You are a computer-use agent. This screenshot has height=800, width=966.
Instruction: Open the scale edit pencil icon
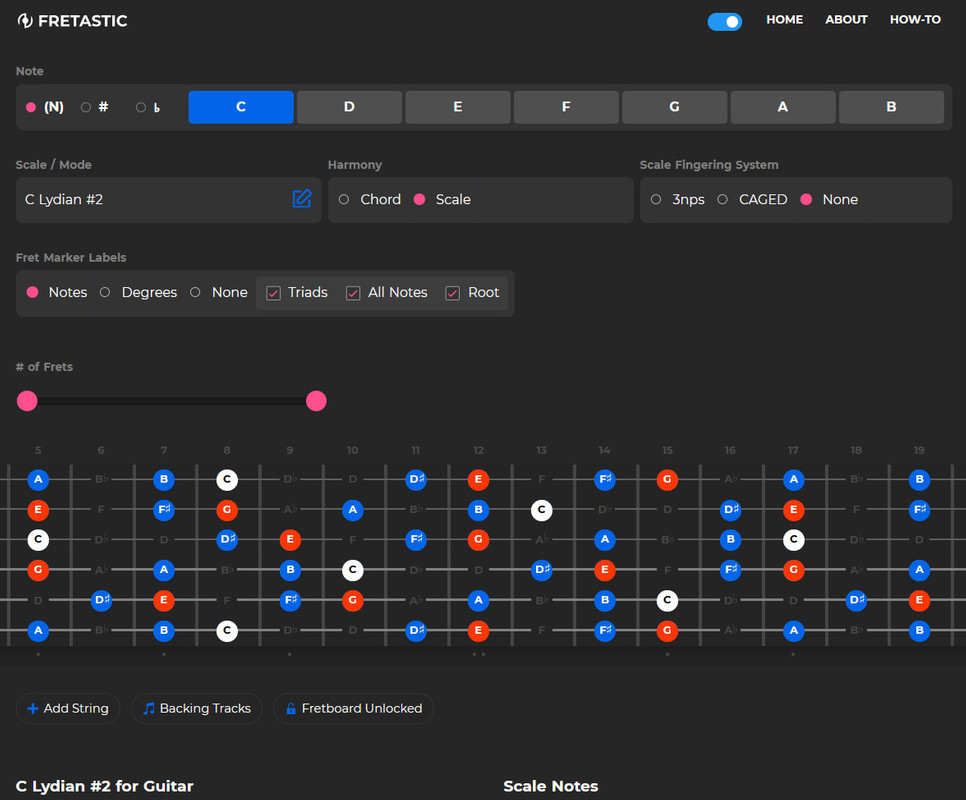coord(301,199)
